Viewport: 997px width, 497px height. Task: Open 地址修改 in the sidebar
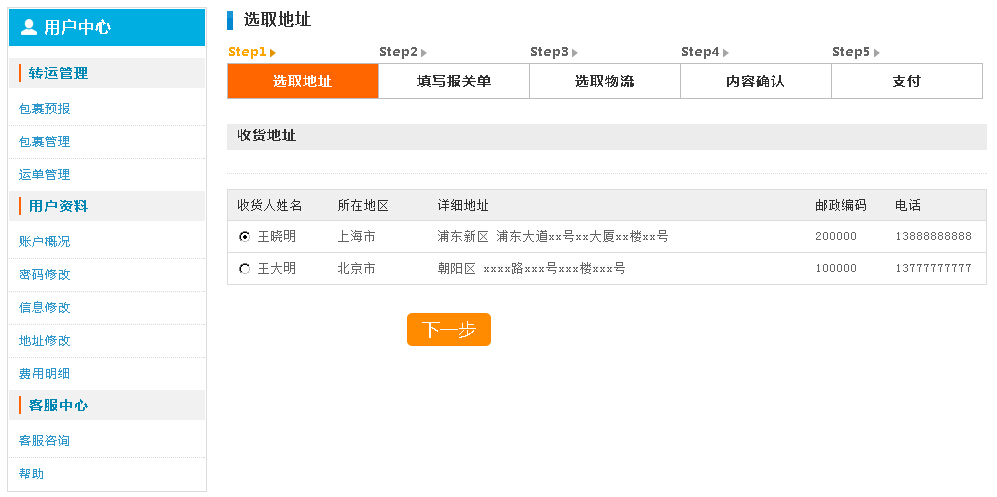[45, 341]
